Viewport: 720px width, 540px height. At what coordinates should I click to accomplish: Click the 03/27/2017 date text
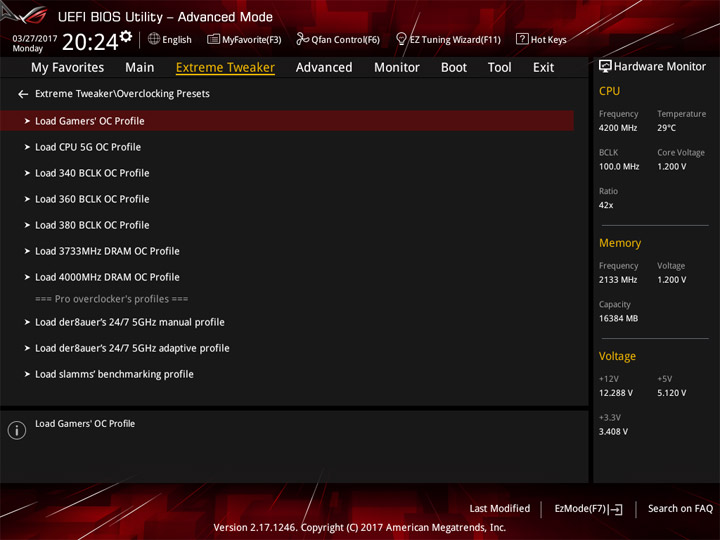pyautogui.click(x=35, y=39)
